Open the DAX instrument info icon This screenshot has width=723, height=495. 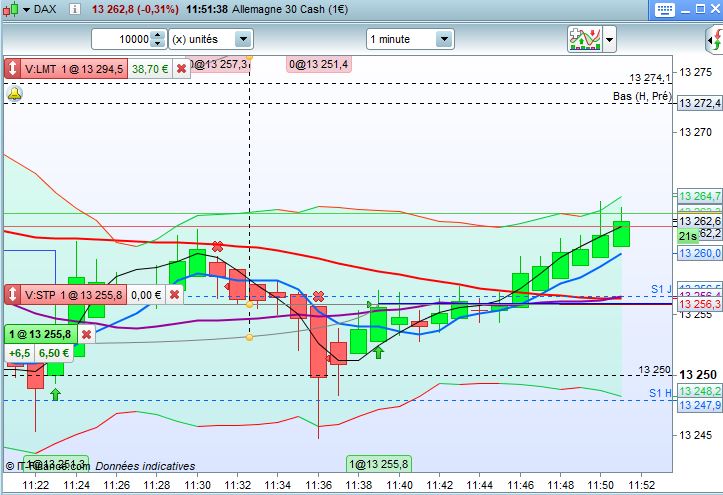(x=74, y=9)
